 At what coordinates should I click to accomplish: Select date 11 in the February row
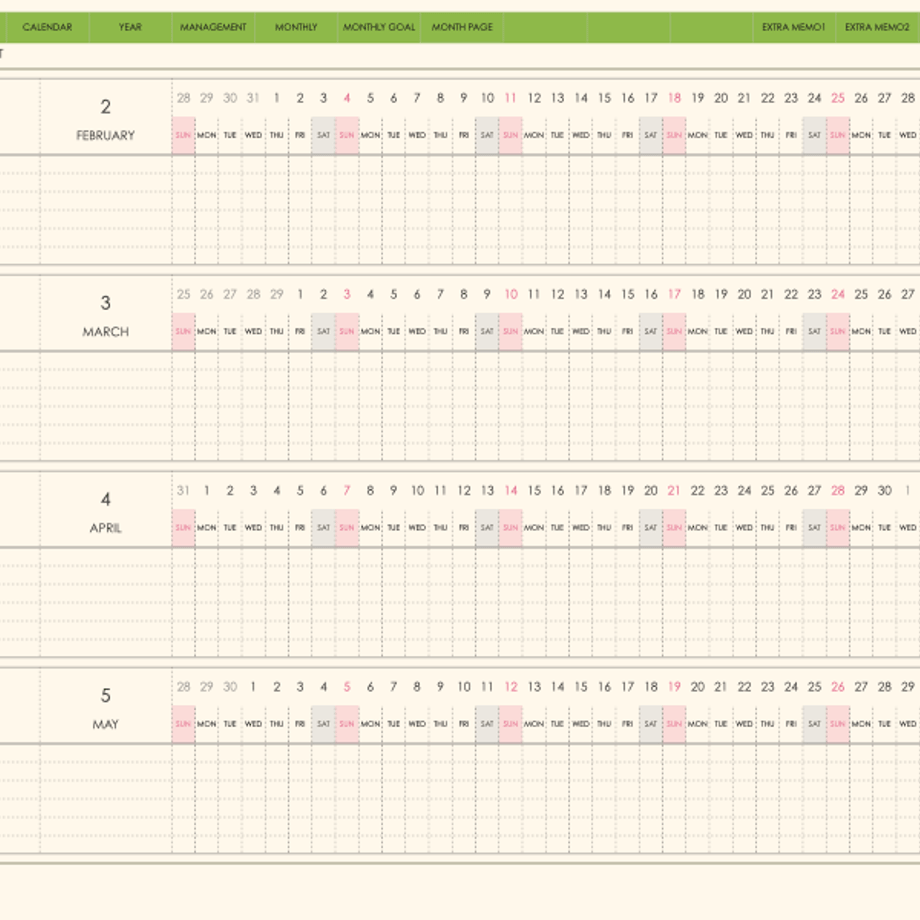[510, 98]
